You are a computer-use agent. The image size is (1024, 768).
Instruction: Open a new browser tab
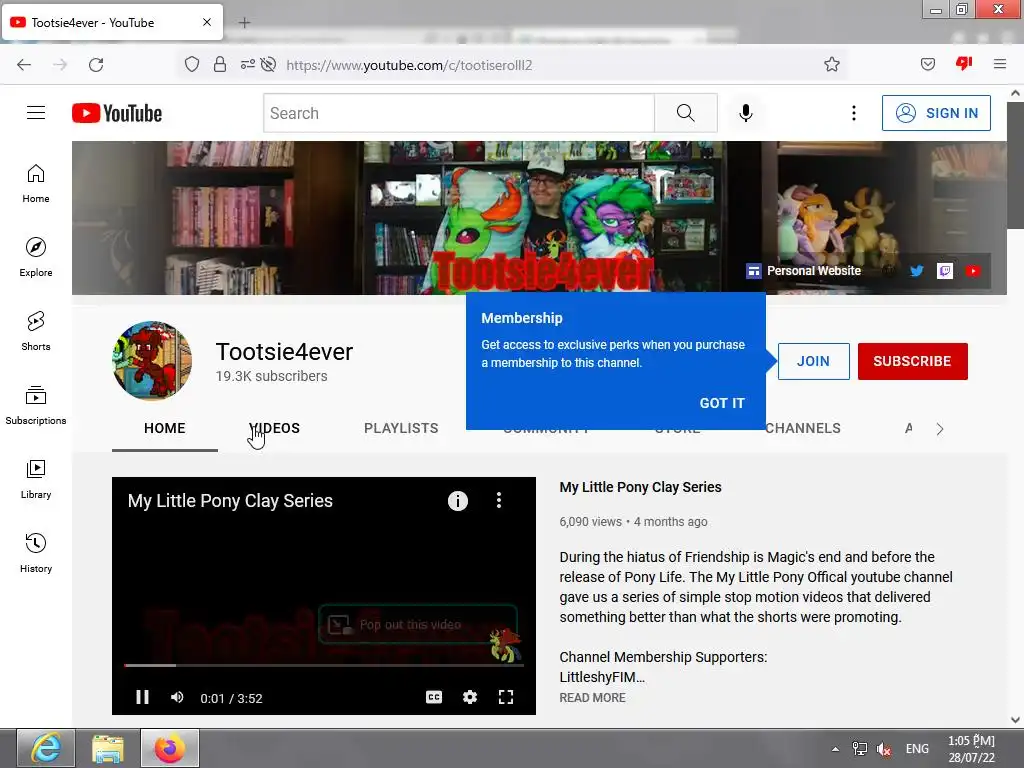(244, 23)
